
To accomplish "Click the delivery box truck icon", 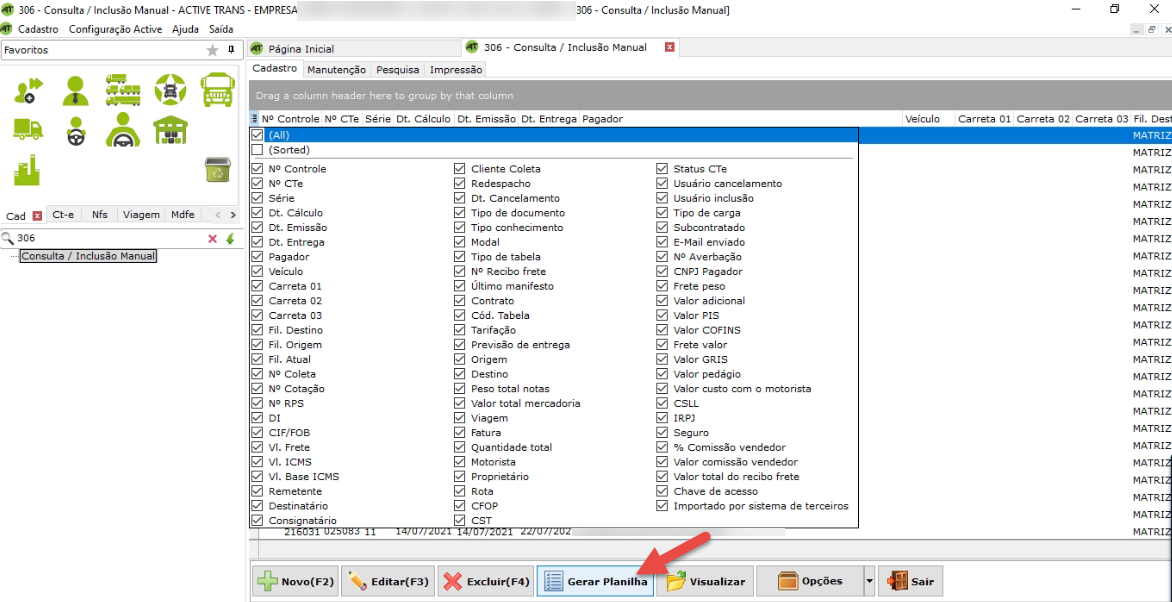I will [x=28, y=129].
